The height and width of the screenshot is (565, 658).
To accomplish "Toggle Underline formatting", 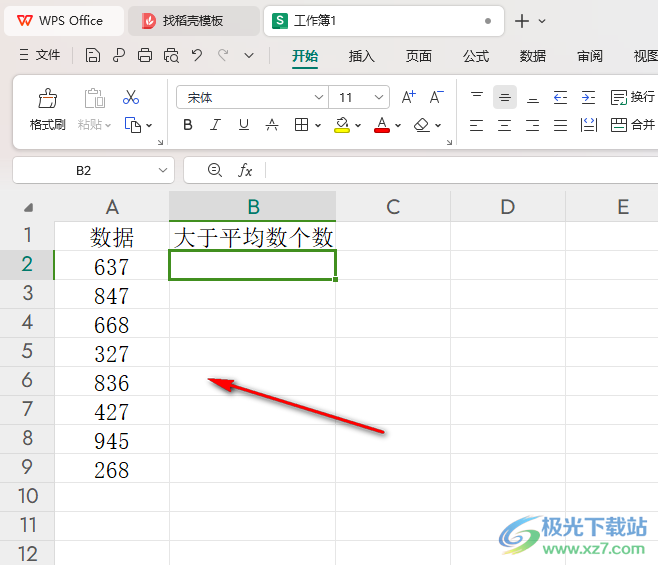I will pyautogui.click(x=243, y=125).
